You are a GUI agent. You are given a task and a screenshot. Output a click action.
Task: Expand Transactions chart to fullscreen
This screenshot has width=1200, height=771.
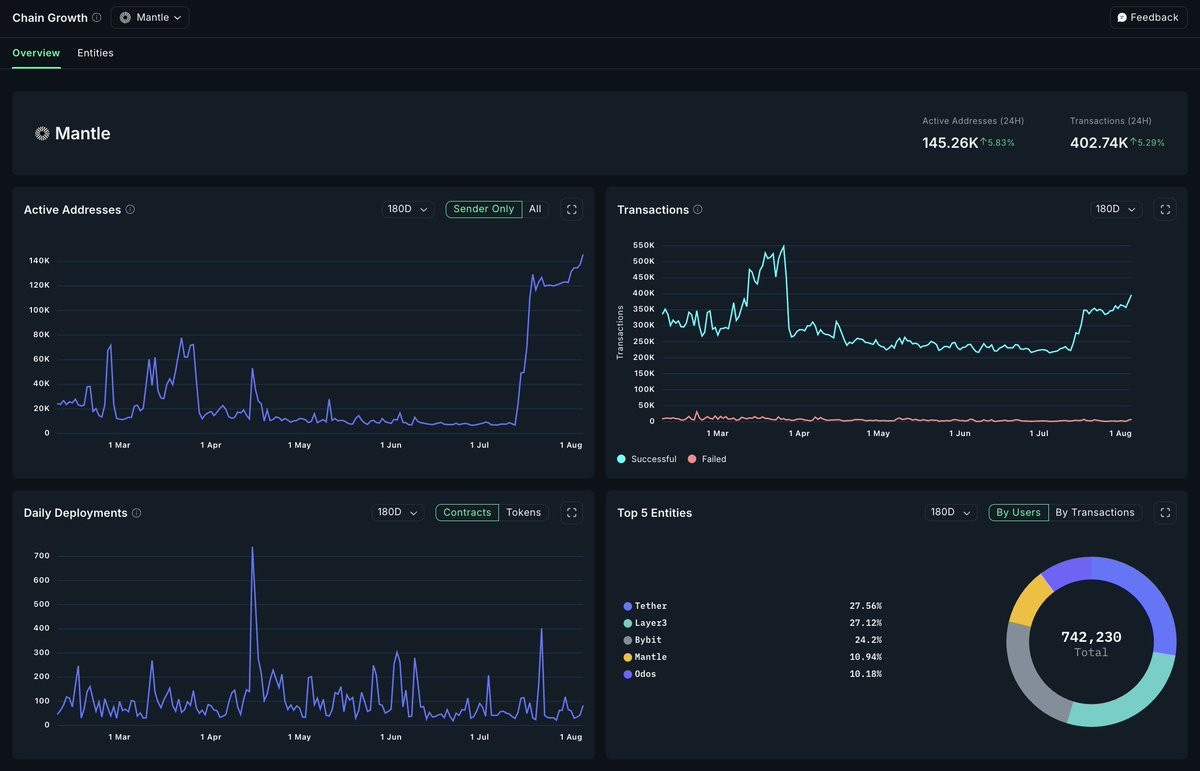coord(1165,209)
